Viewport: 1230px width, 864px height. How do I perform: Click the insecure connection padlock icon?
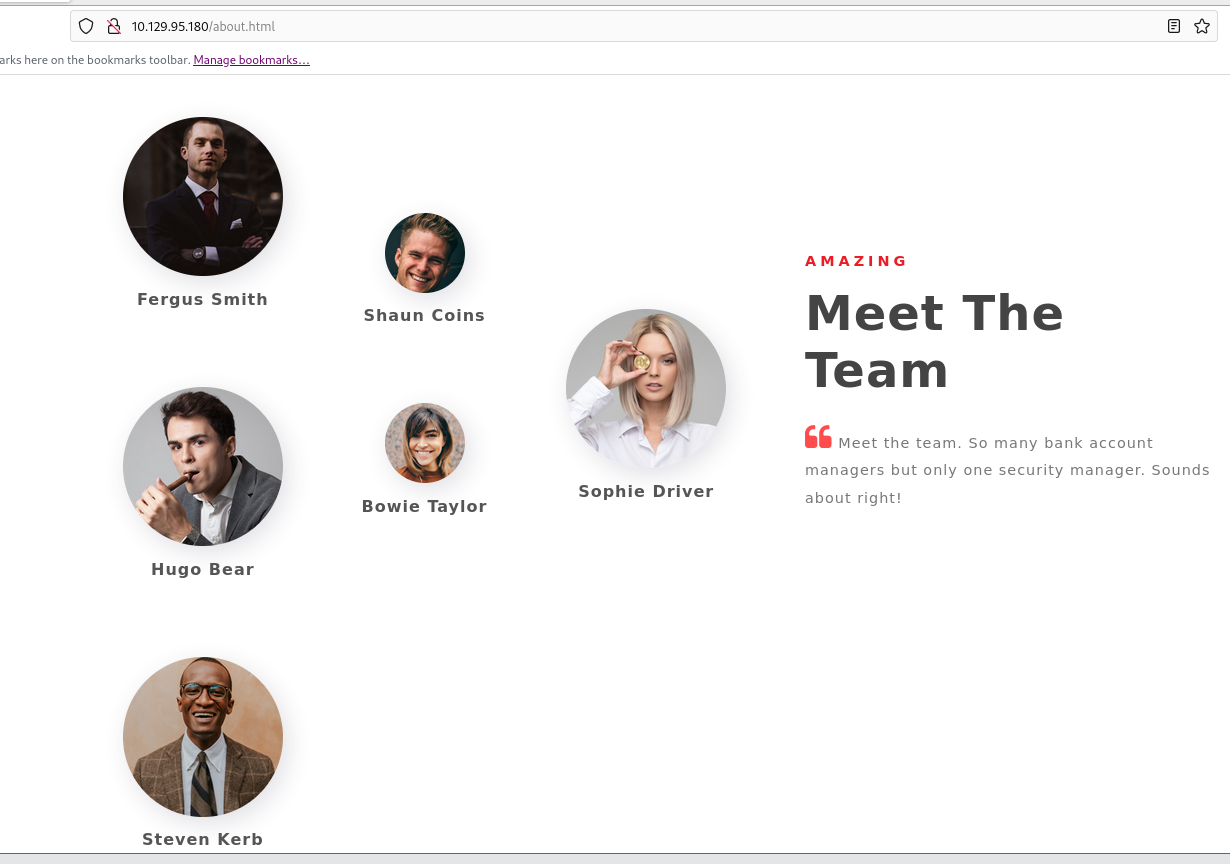click(113, 26)
